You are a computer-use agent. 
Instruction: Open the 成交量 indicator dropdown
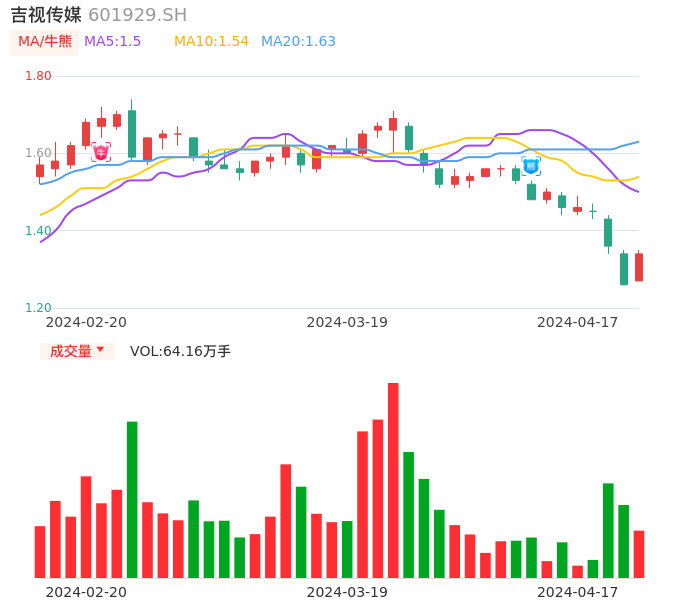point(77,351)
